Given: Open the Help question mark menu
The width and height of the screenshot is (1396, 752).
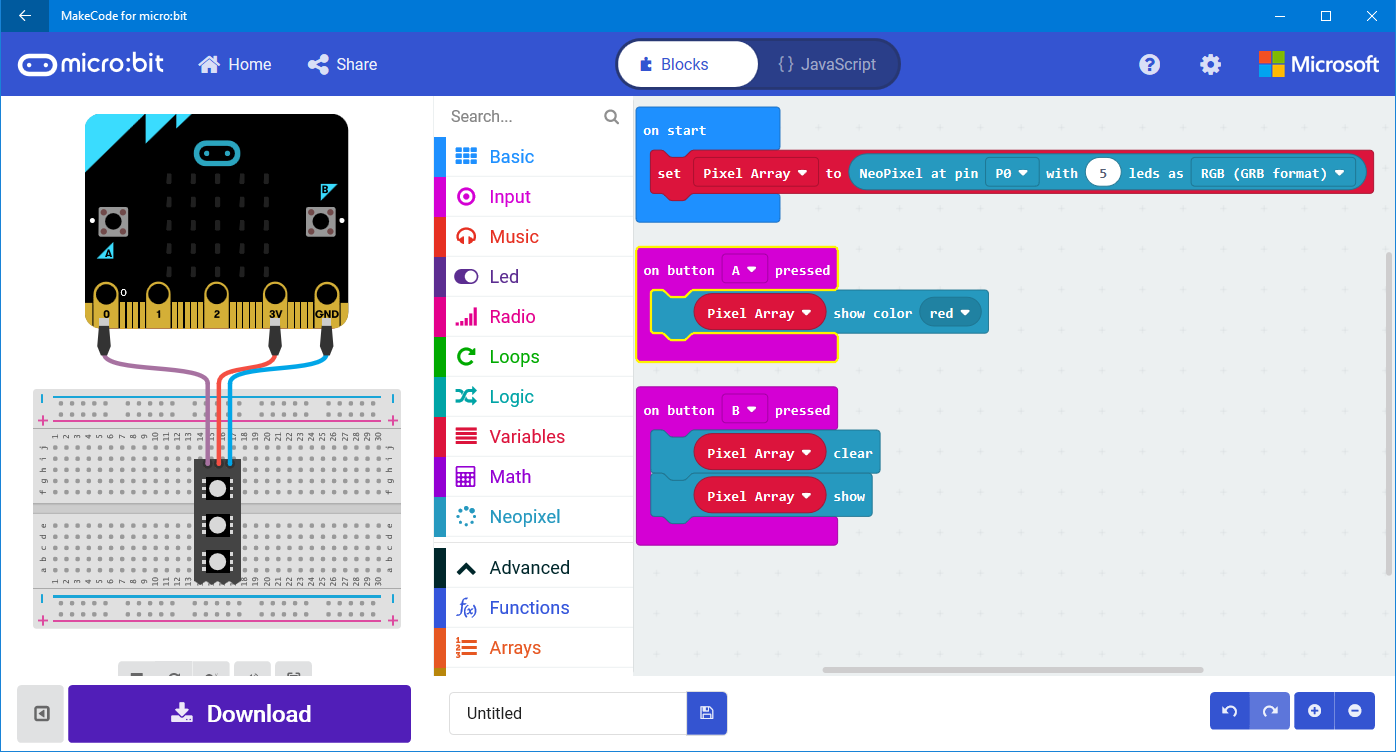Looking at the screenshot, I should [x=1149, y=64].
